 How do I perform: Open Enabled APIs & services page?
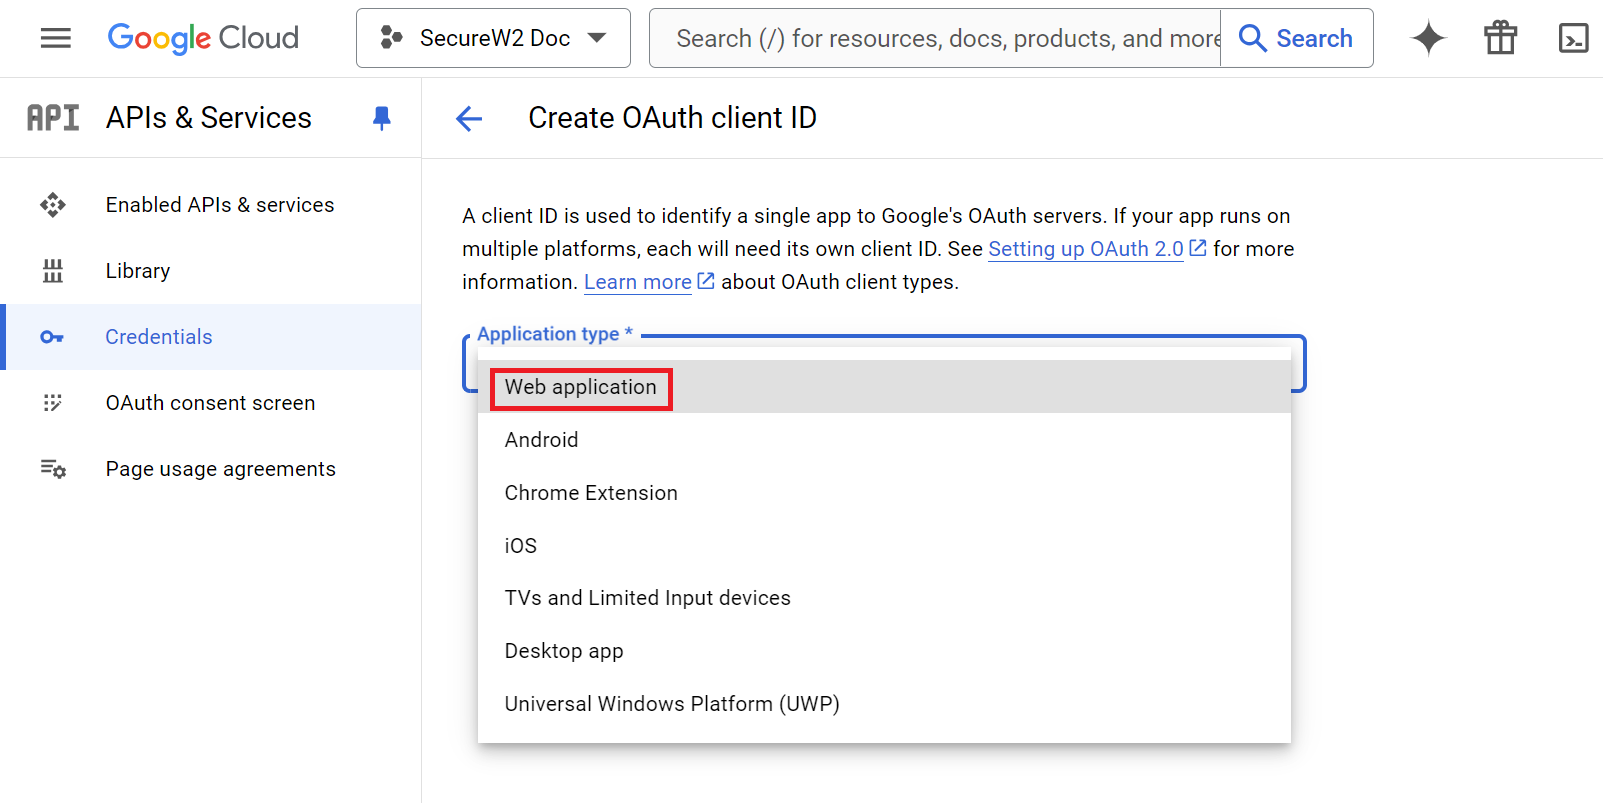tap(220, 205)
